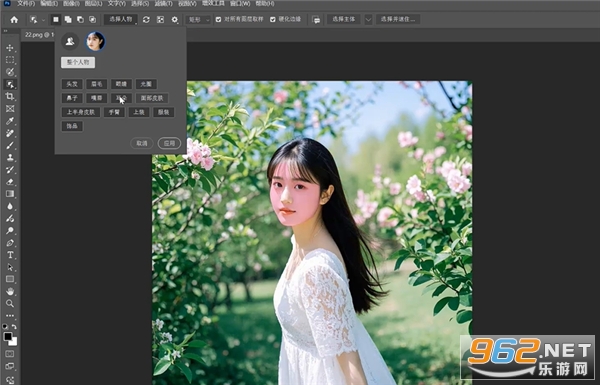Image resolution: width=600 pixels, height=385 pixels.
Task: Select the Eraser tool
Action: tap(10, 182)
